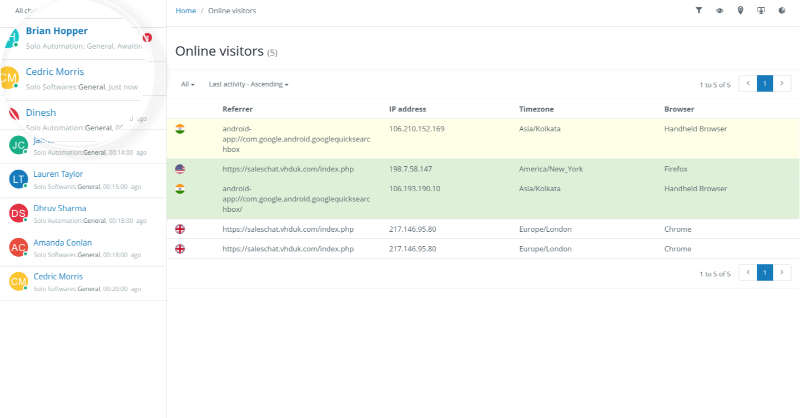Image resolution: width=800 pixels, height=418 pixels.
Task: Click the globe icon in the header
Action: pos(782,10)
